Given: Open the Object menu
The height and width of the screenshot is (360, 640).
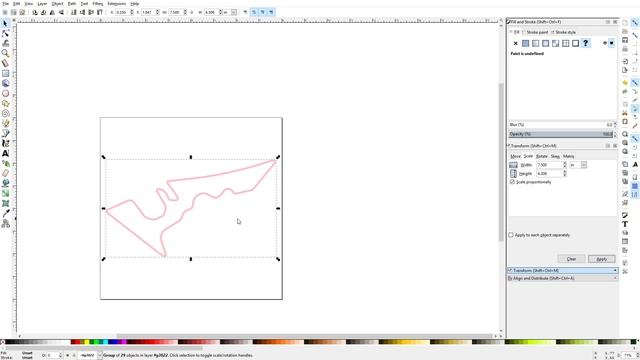Looking at the screenshot, I should point(57,4).
